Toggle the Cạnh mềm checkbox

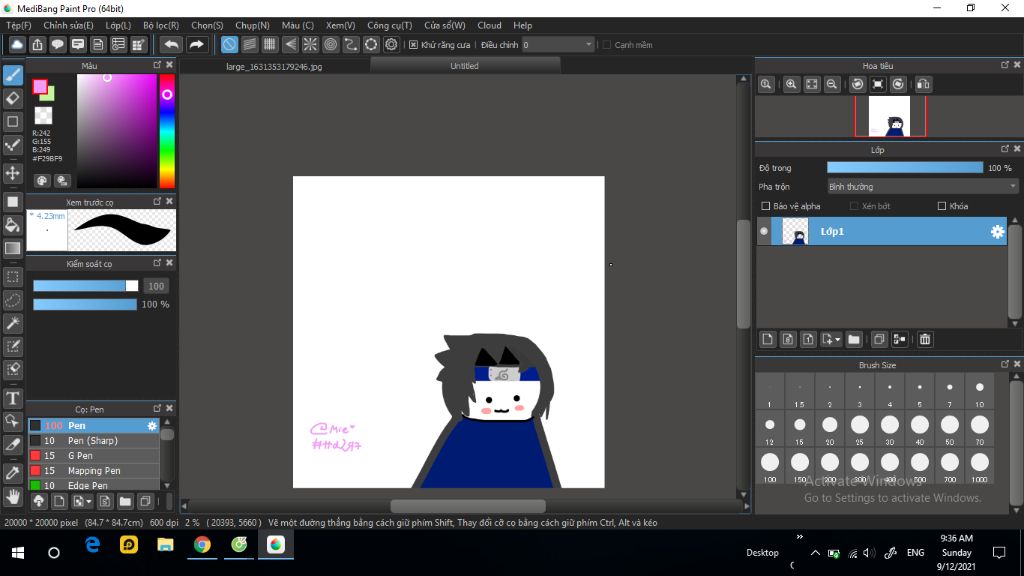click(607, 45)
